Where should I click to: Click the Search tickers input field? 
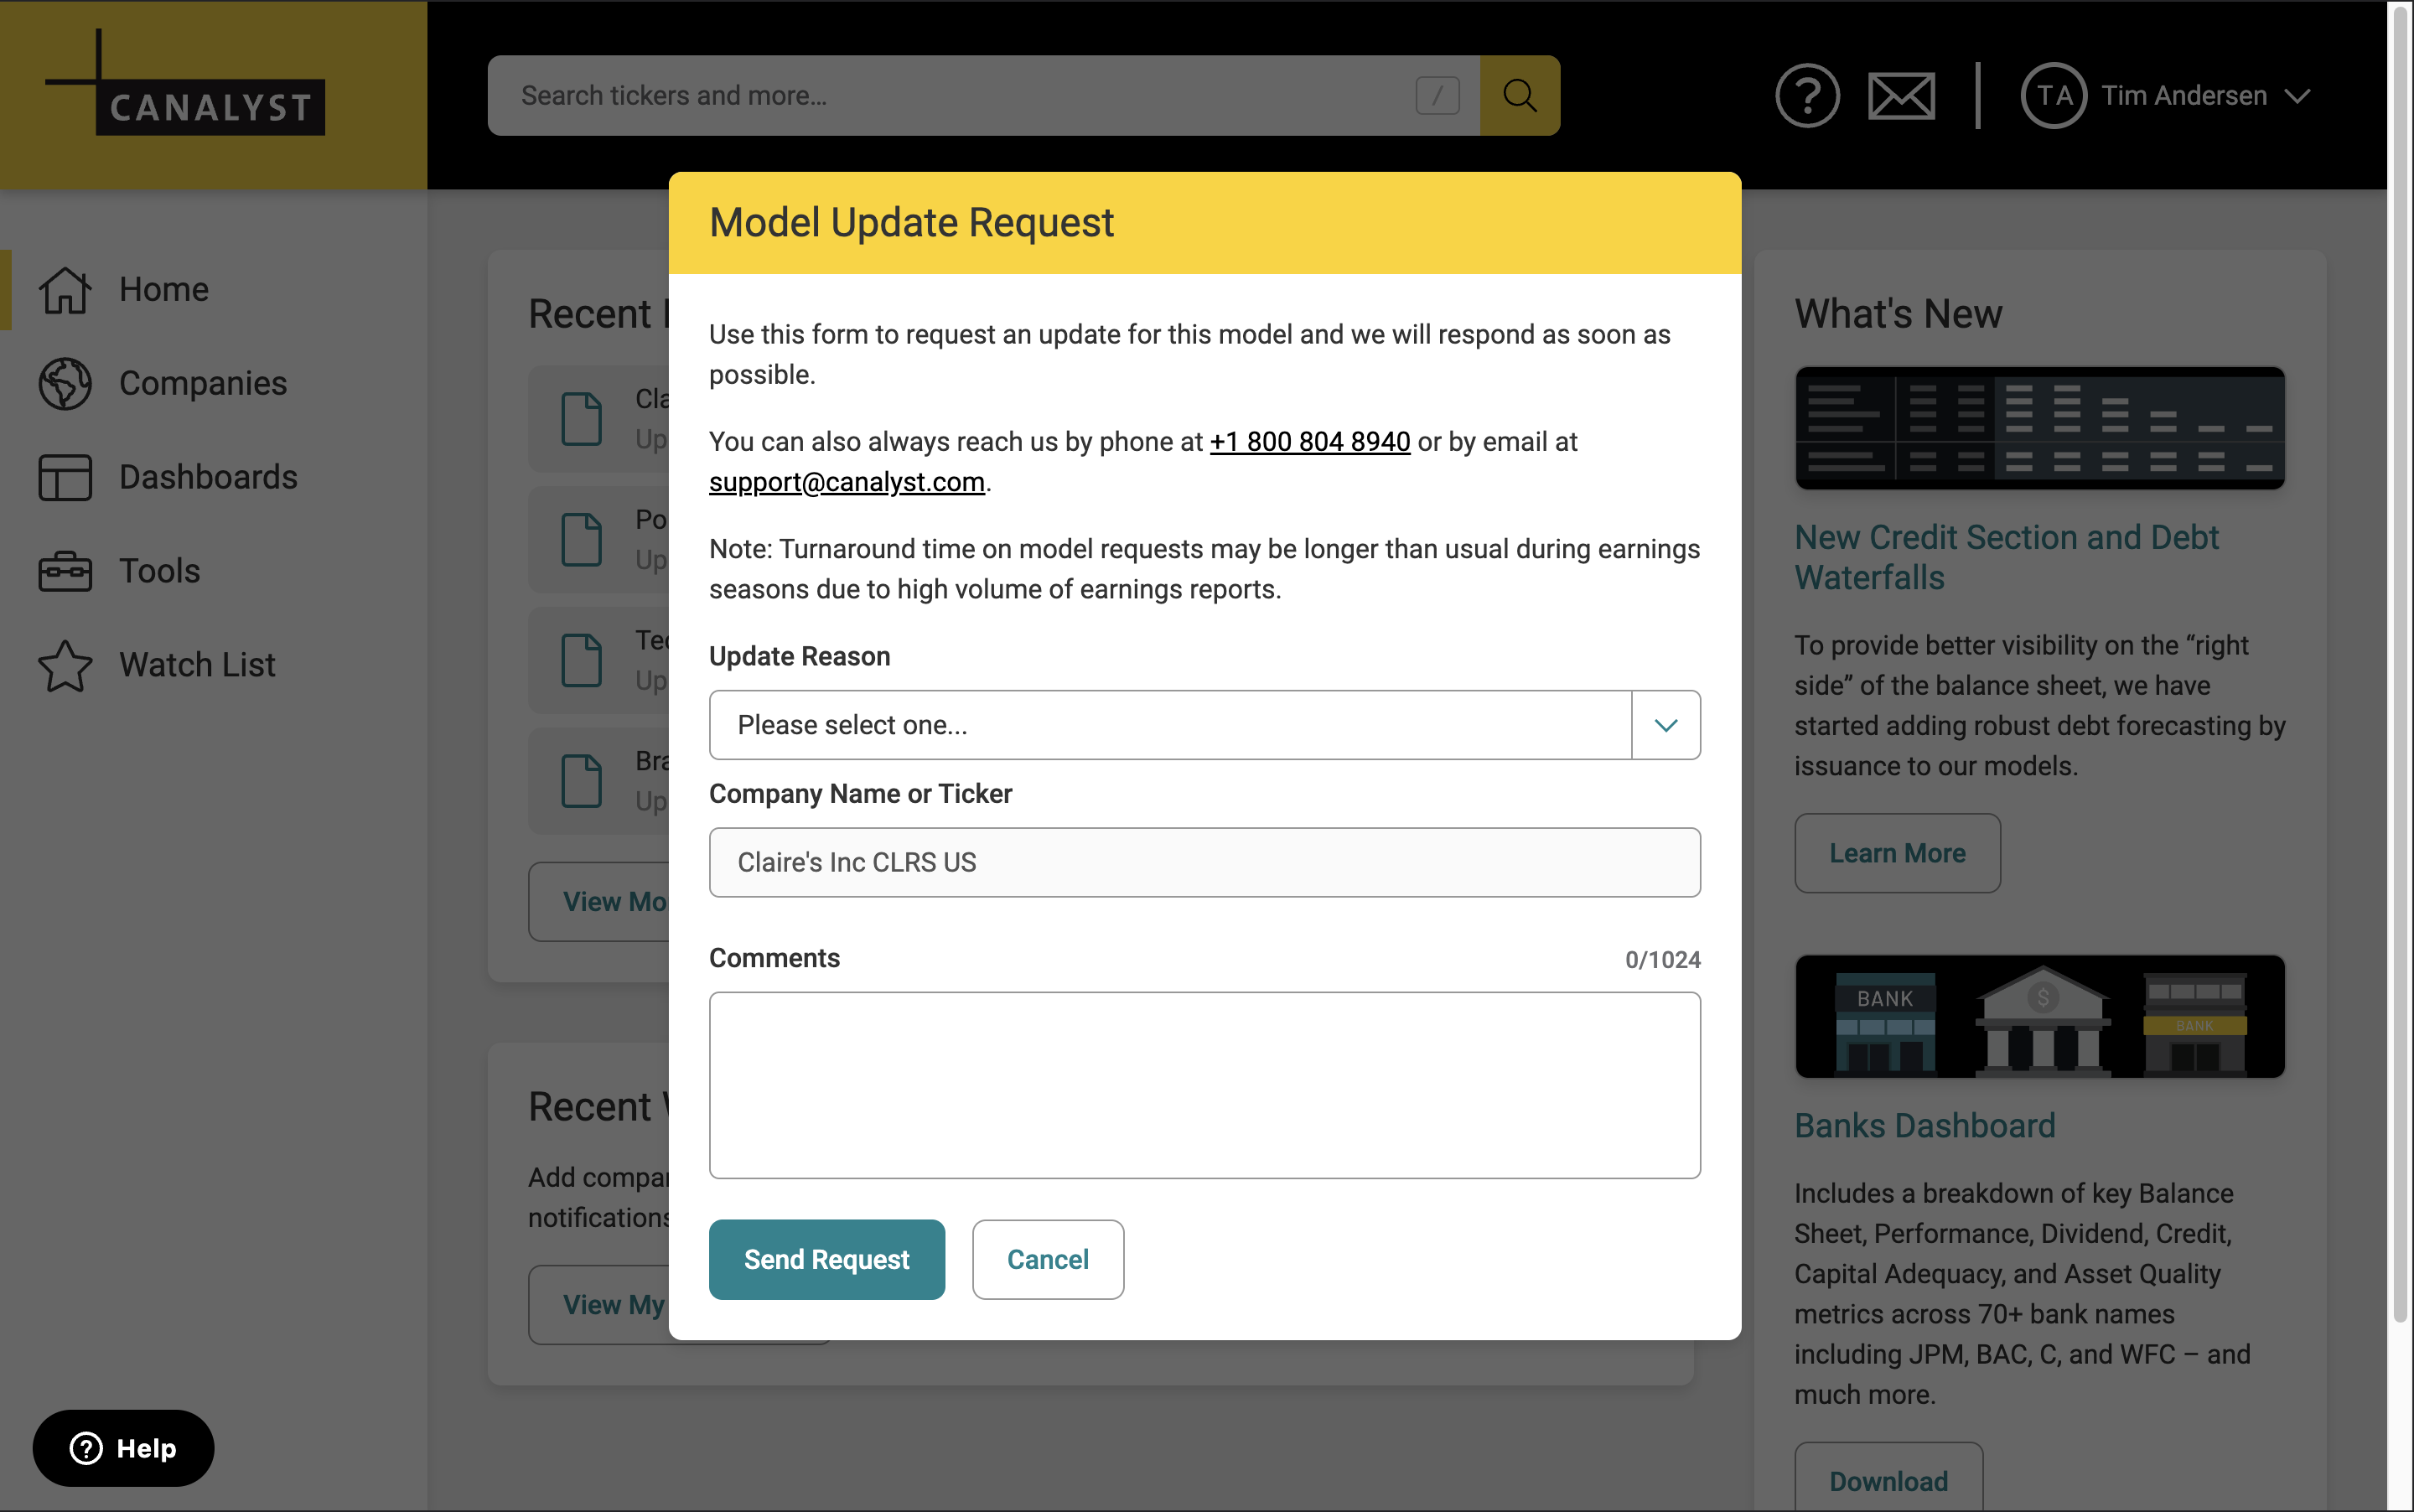[x=960, y=96]
